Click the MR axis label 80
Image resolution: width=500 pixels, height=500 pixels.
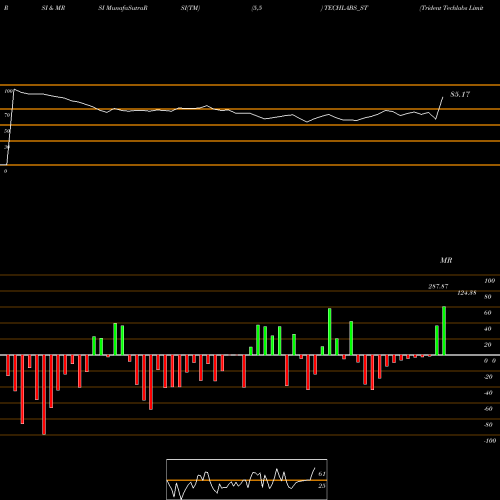[488, 297]
